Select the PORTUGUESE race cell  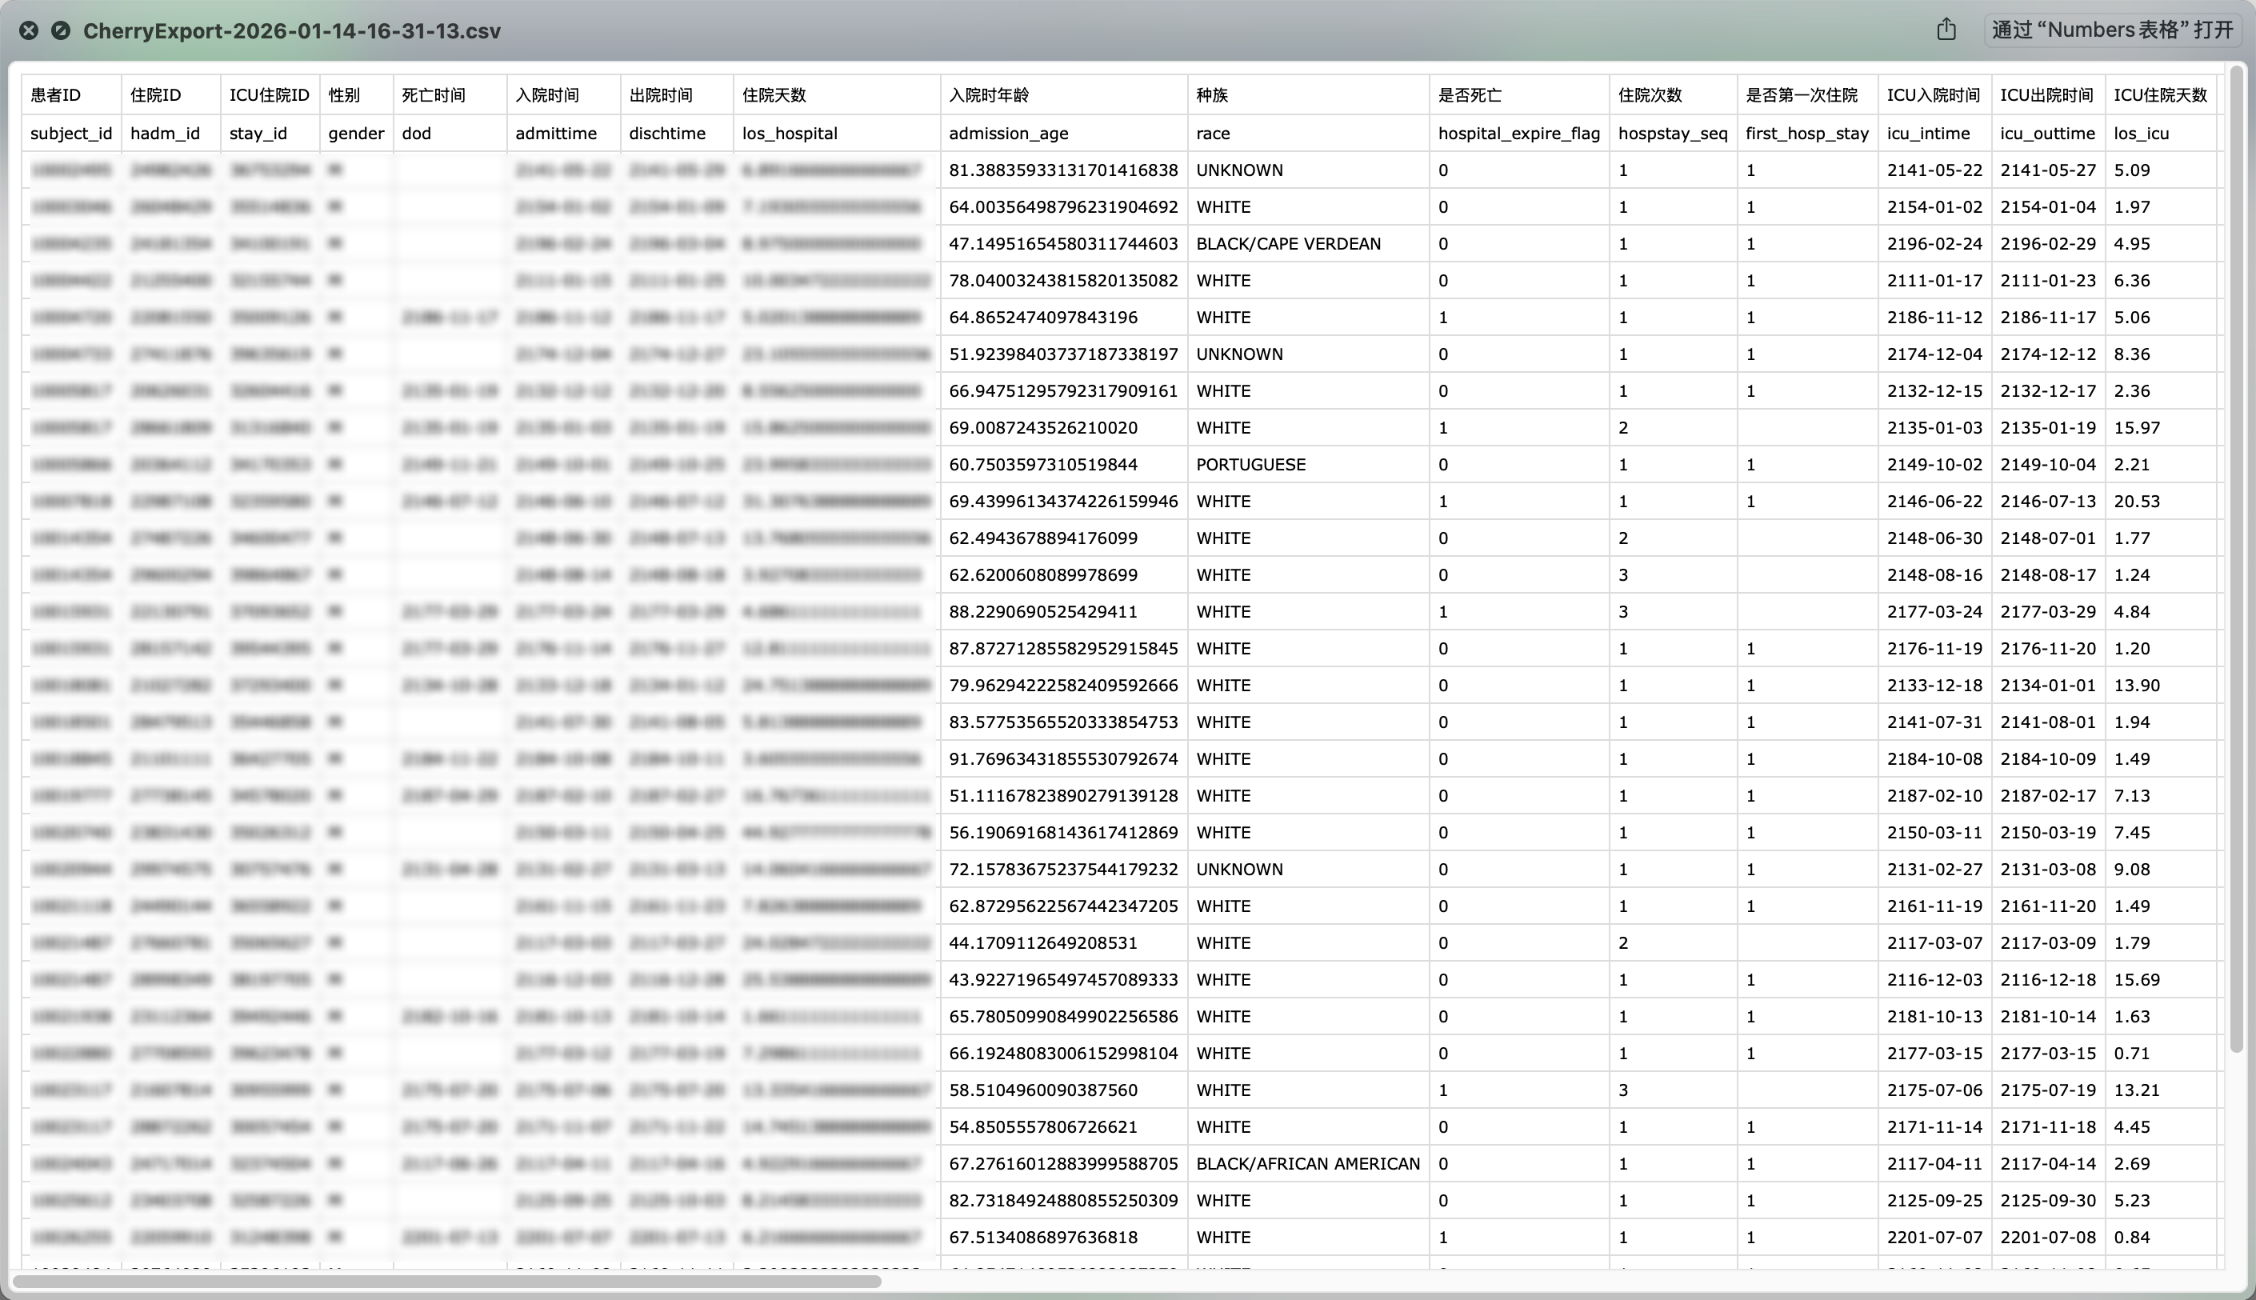[1251, 464]
